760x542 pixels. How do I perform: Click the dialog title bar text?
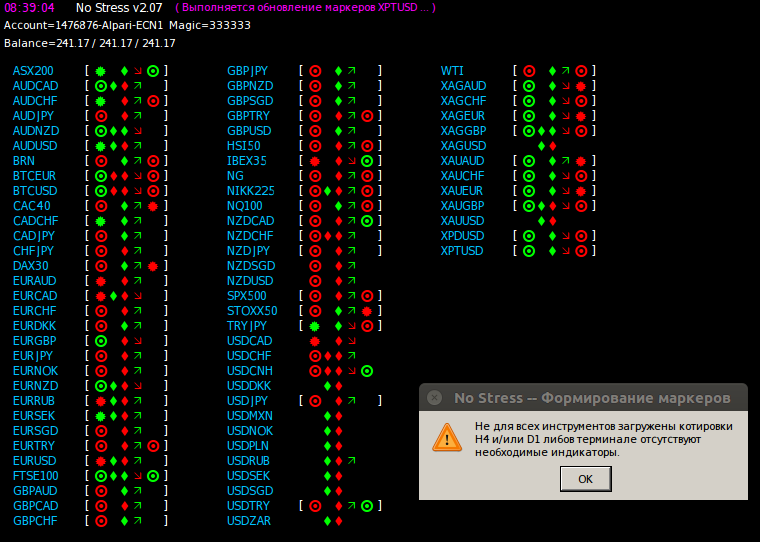coord(592,398)
